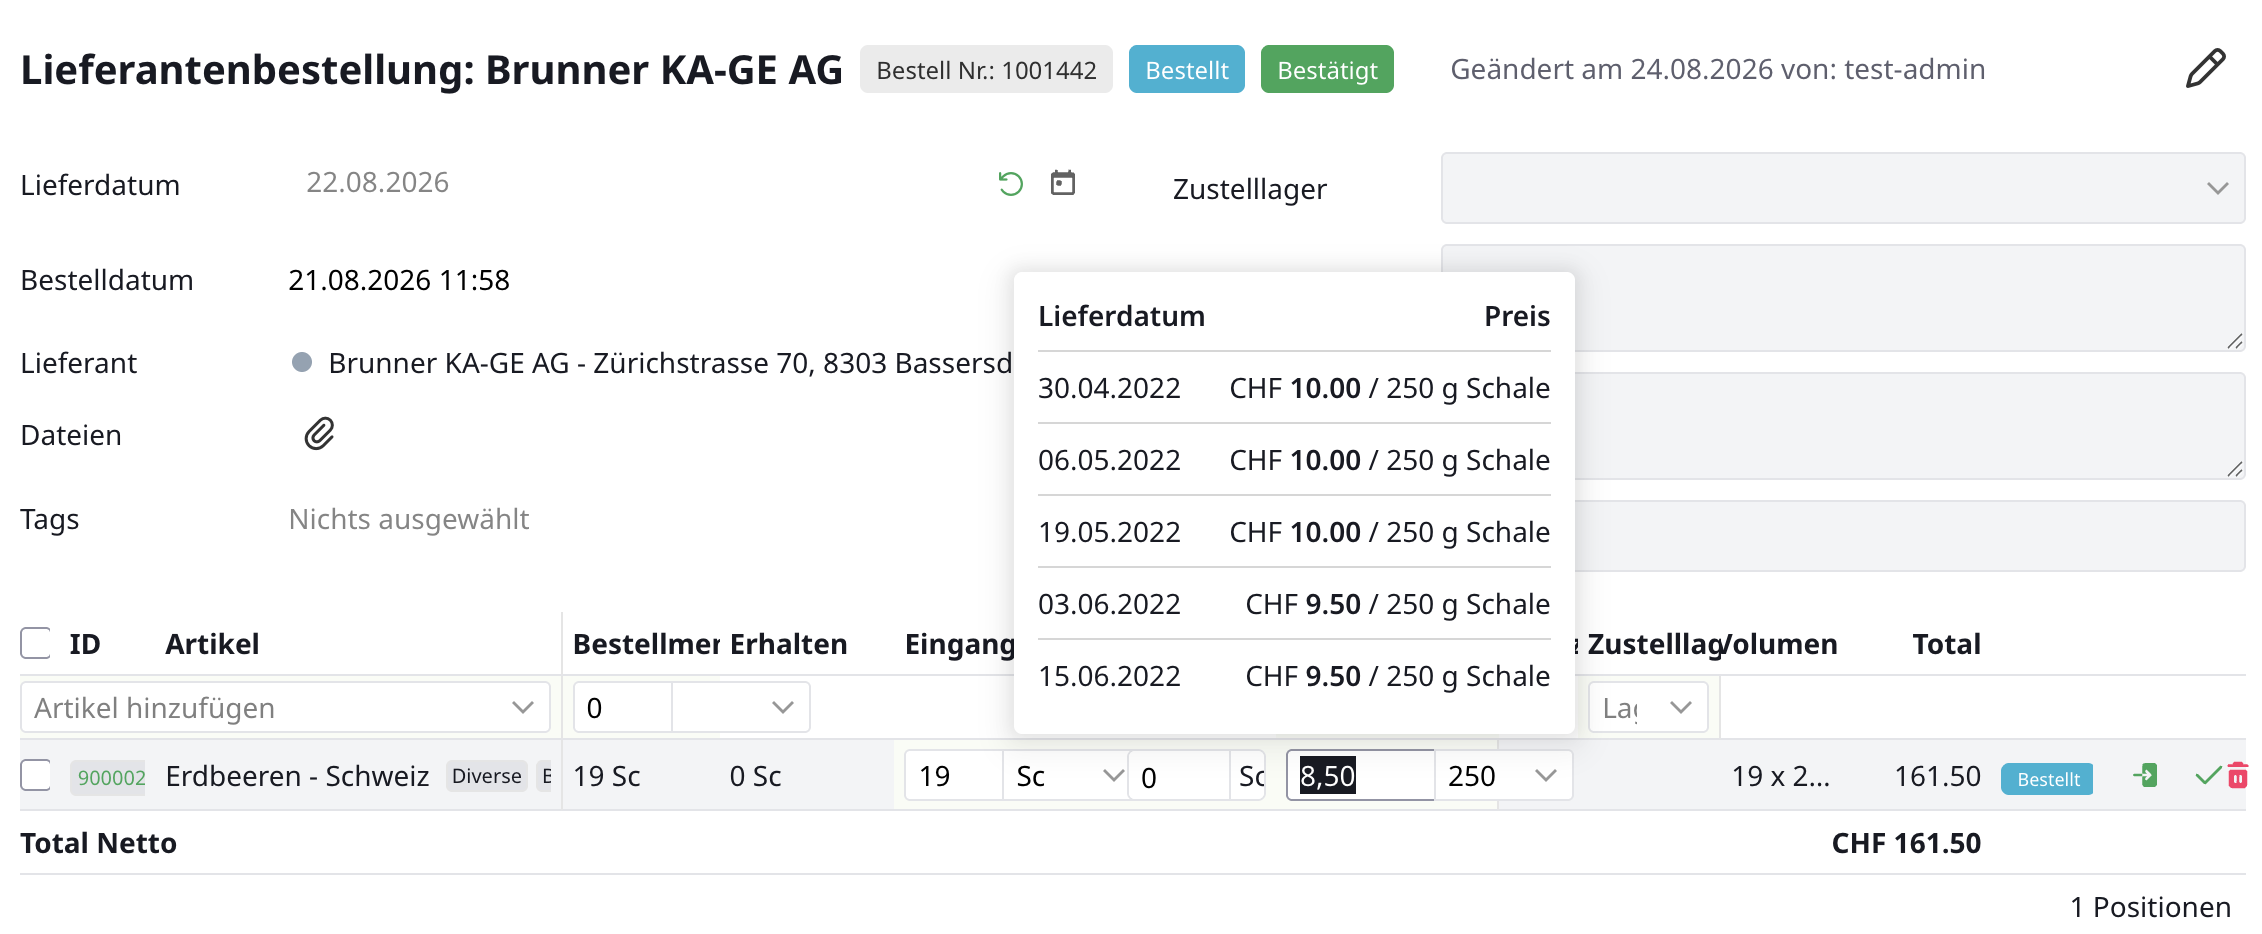Open the Zustelllager dropdown

tap(1843, 188)
